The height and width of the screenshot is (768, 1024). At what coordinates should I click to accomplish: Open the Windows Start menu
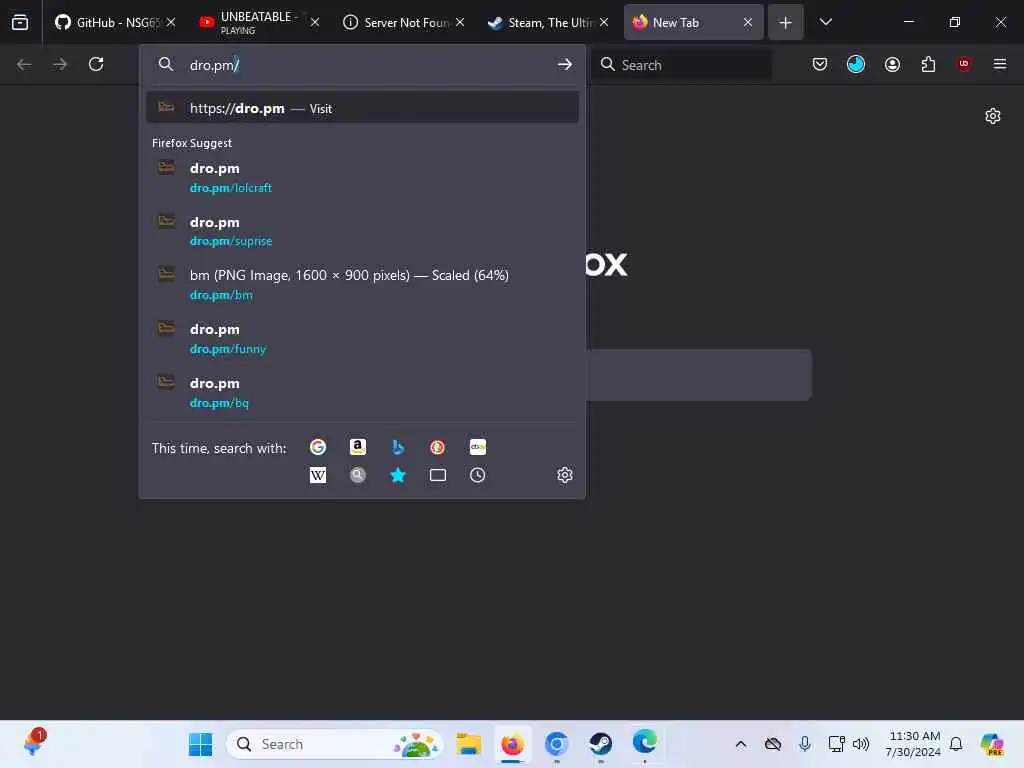200,744
